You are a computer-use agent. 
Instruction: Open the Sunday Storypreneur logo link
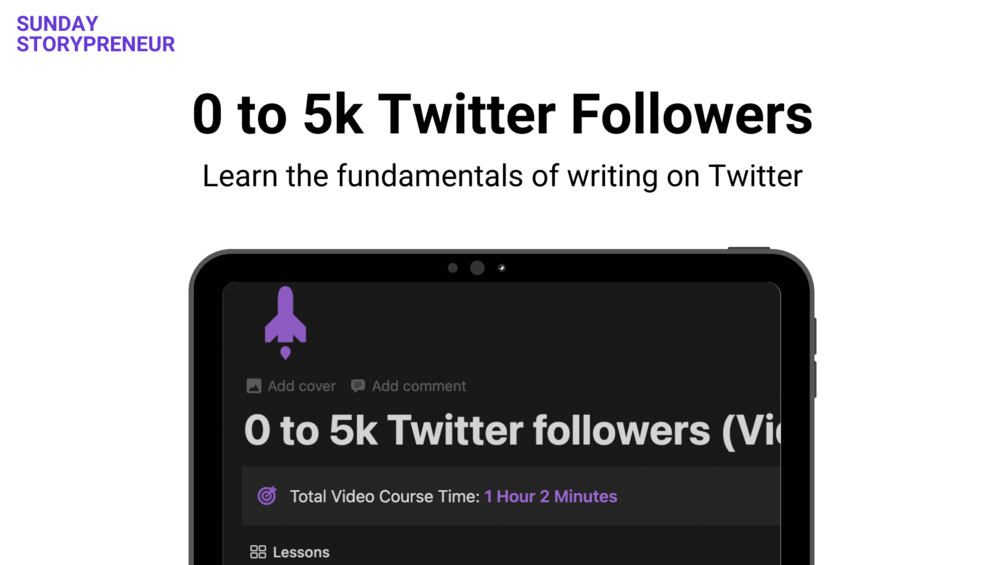pyautogui.click(x=96, y=34)
